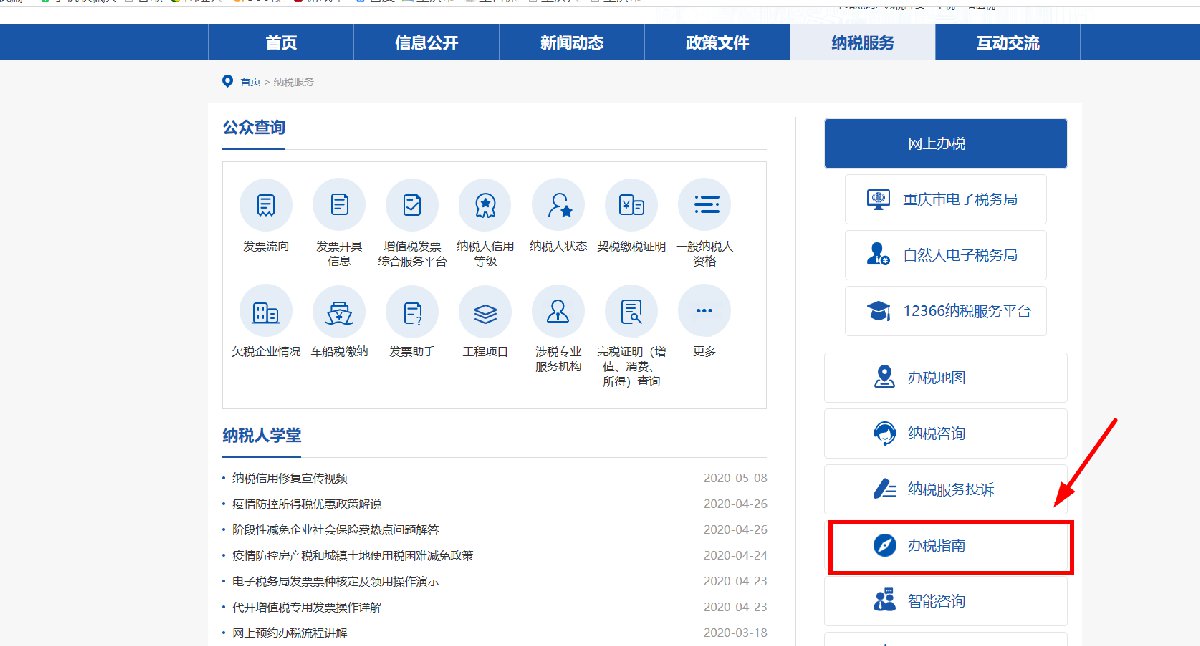Viewport: 1200px width, 646px height.
Task: Expand 更多 to show more queries
Action: click(704, 312)
